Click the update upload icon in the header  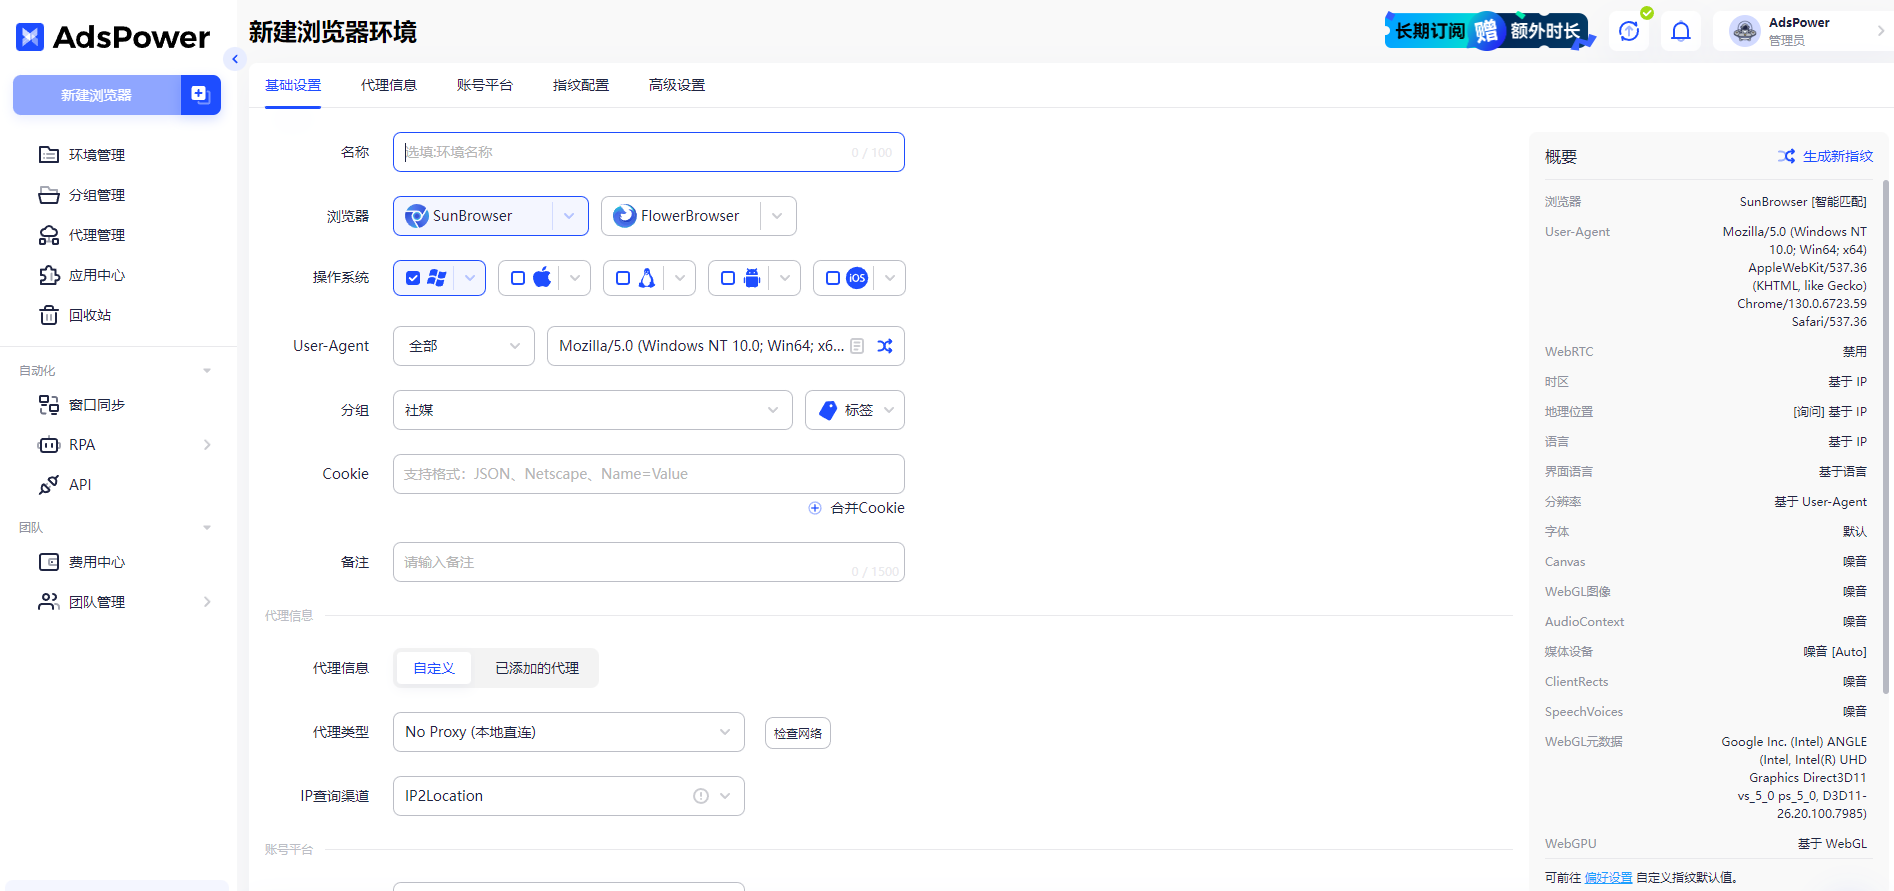click(1629, 31)
